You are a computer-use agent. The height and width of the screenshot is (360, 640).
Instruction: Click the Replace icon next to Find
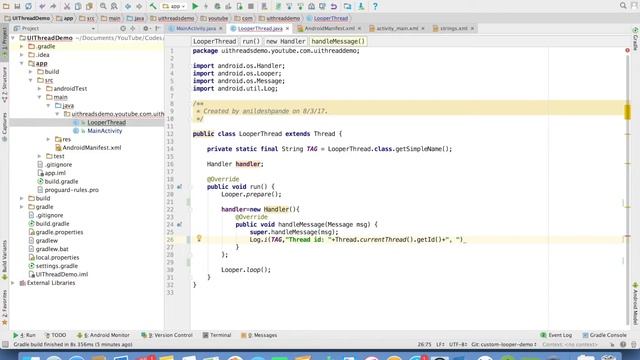click(x=114, y=6)
